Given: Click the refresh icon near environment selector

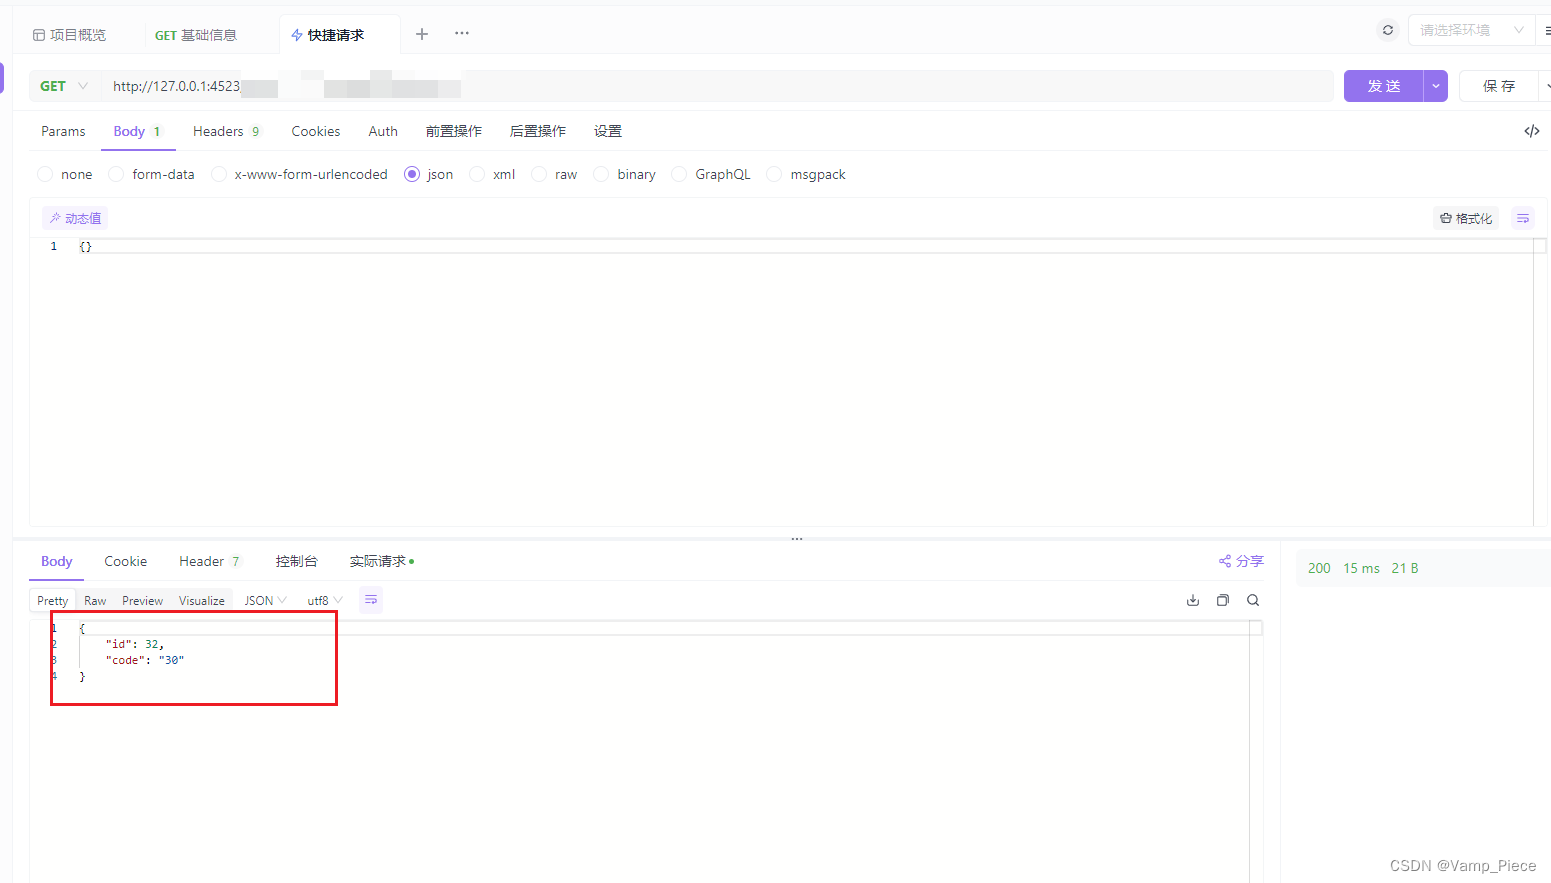Looking at the screenshot, I should [1388, 30].
